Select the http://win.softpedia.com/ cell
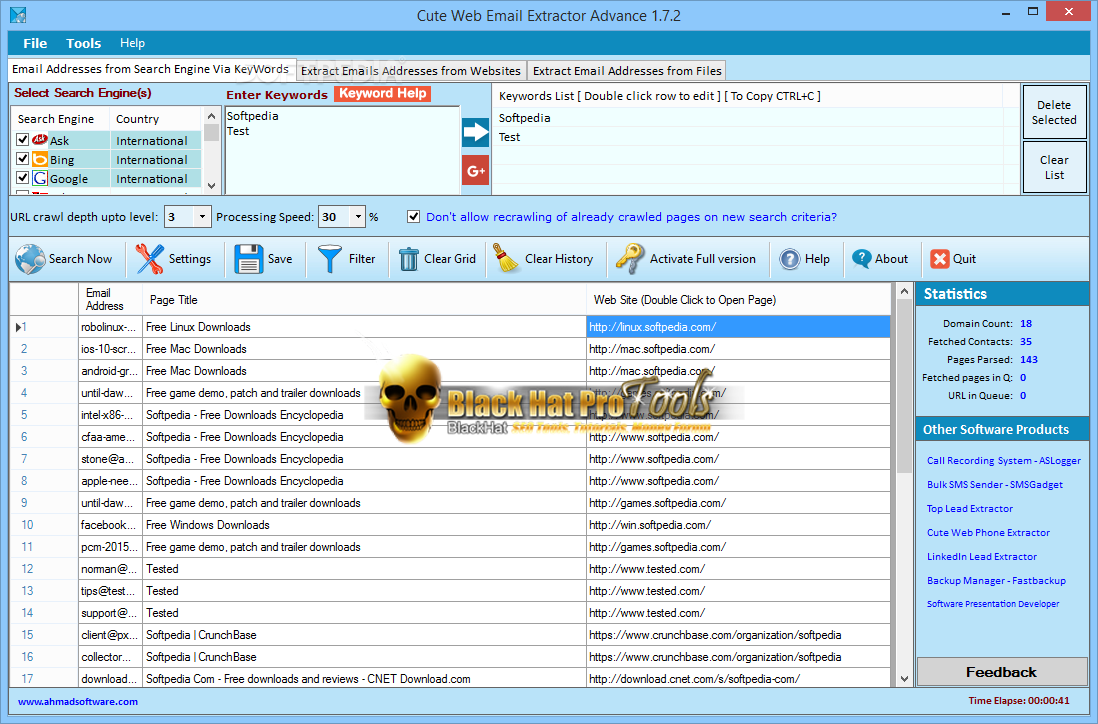1098x724 pixels. point(739,525)
